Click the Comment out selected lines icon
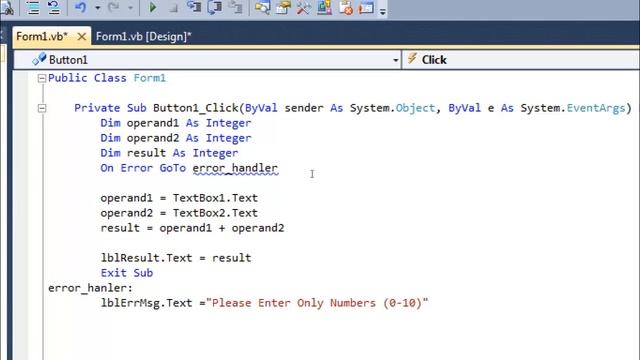Image resolution: width=640 pixels, height=360 pixels. tap(33, 8)
